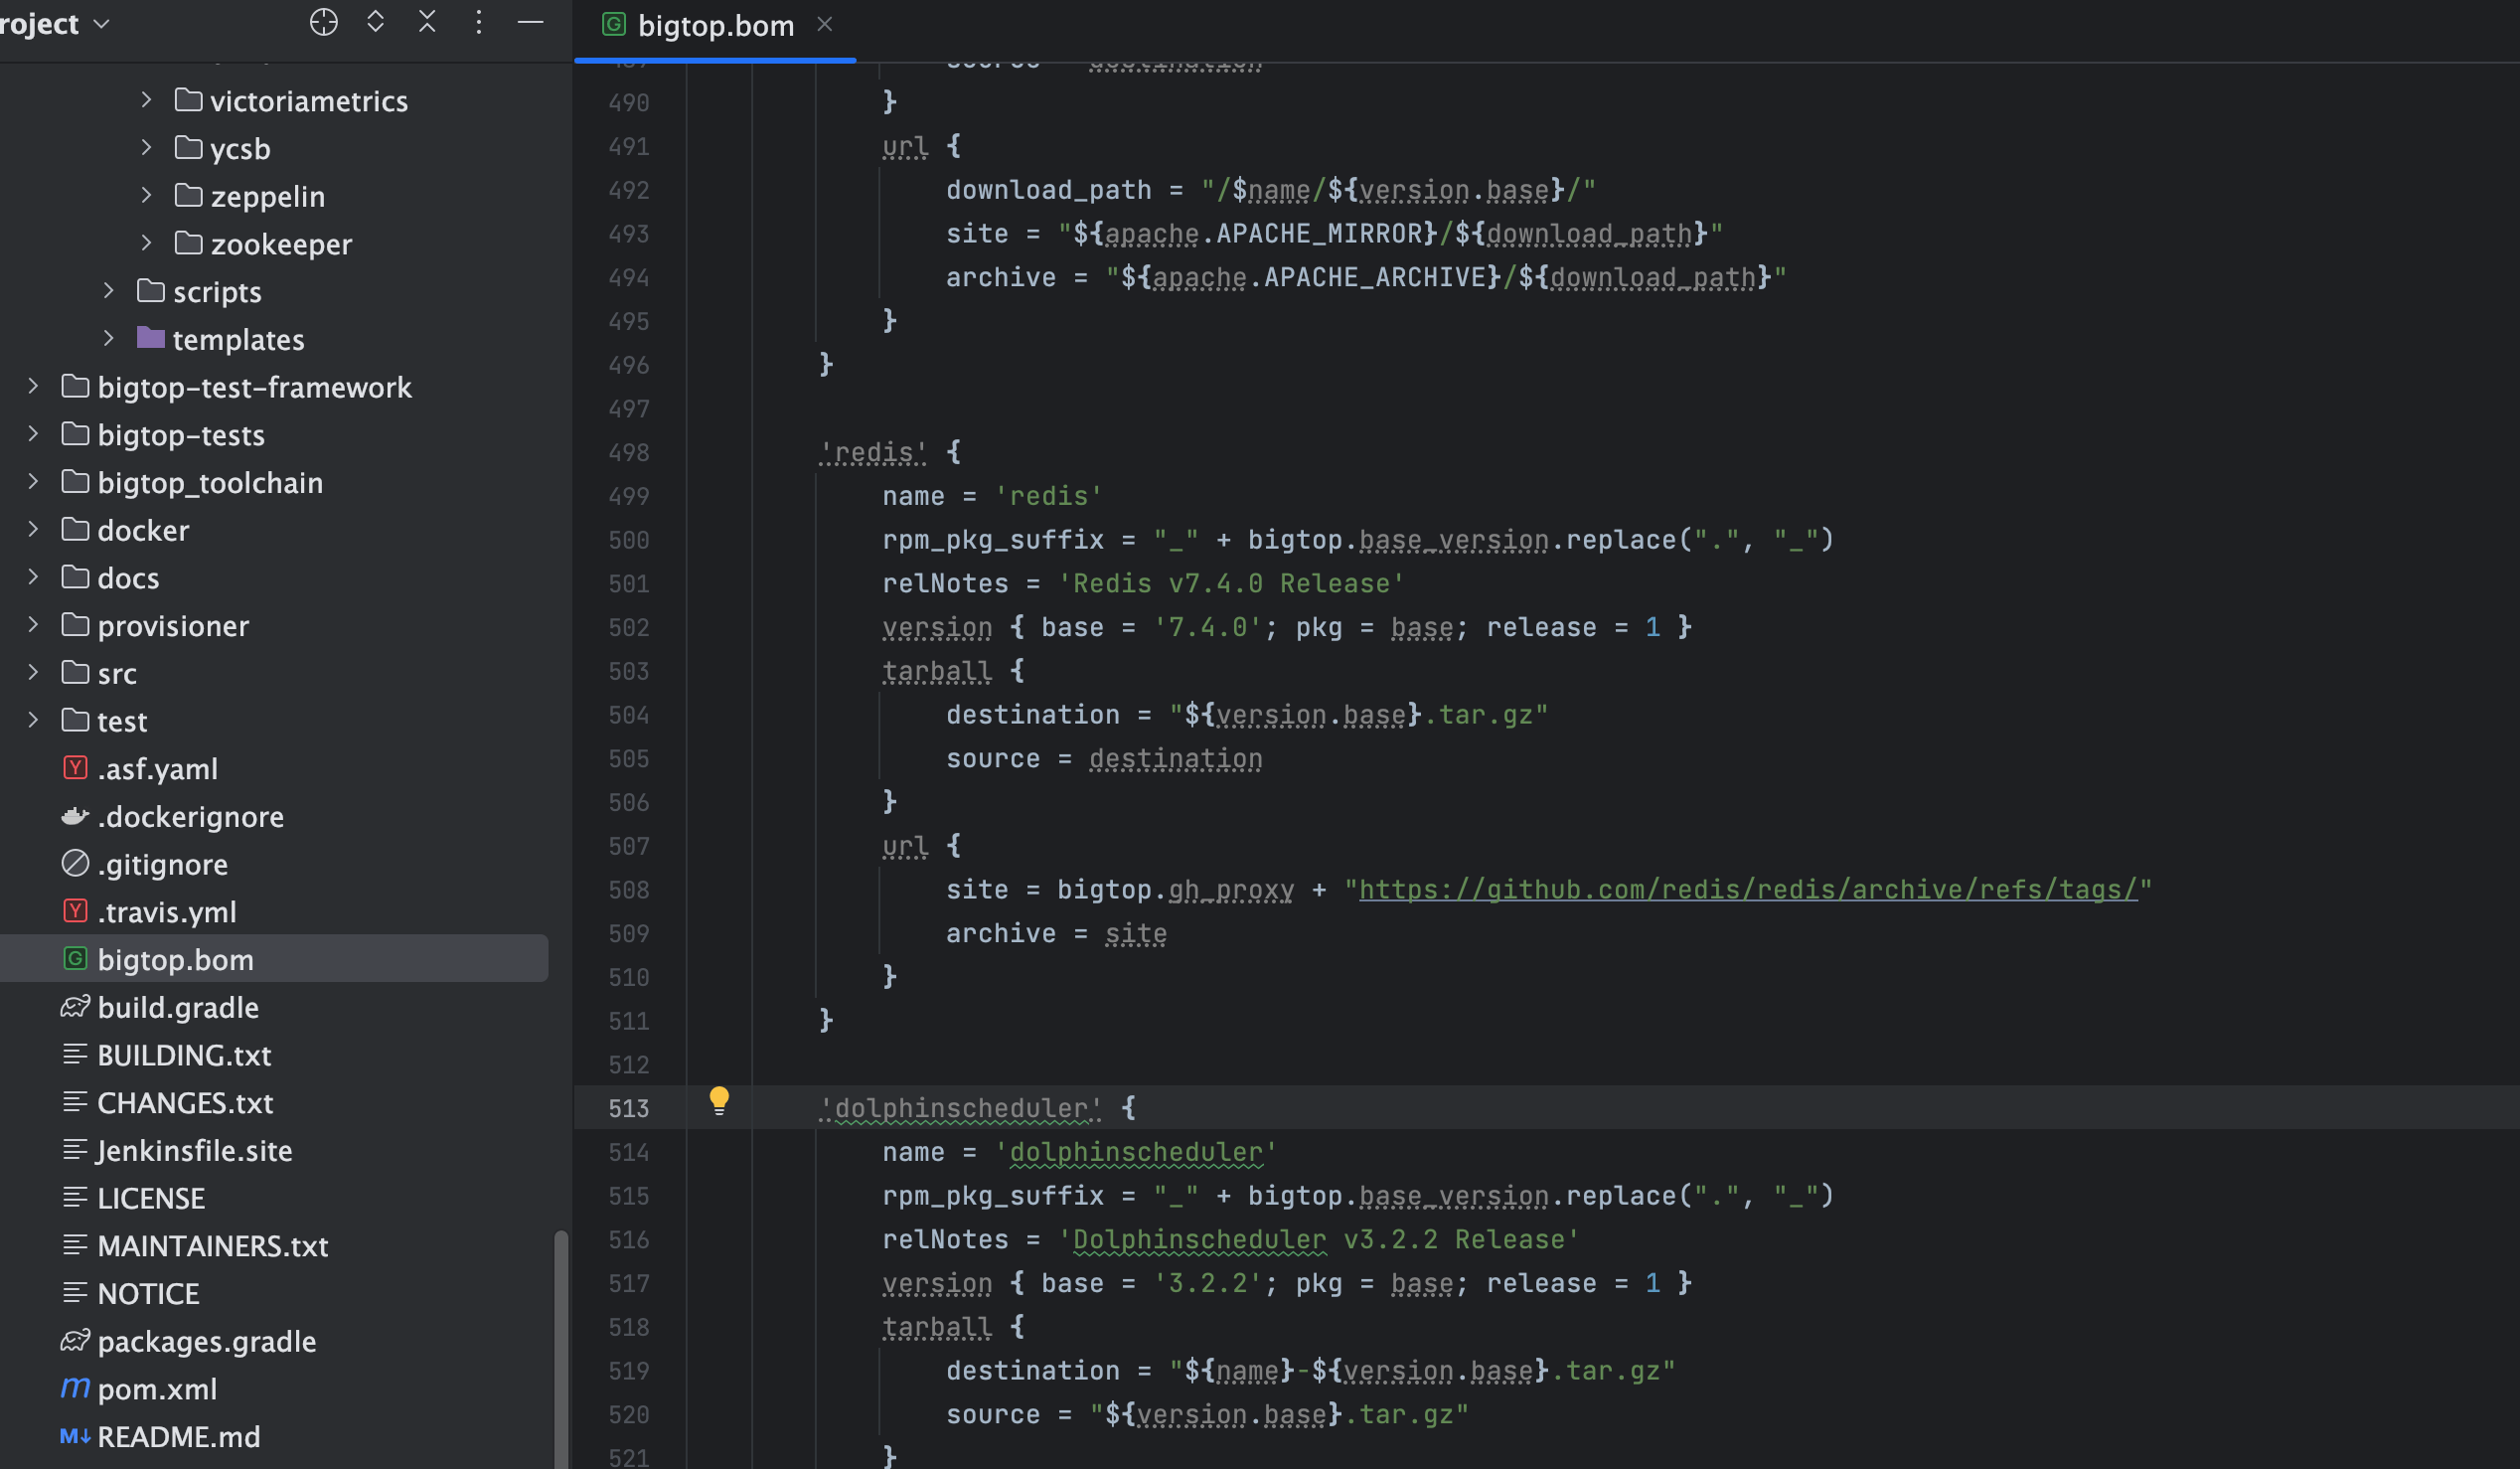Expand the docker folder
Image resolution: width=2520 pixels, height=1469 pixels.
33,529
